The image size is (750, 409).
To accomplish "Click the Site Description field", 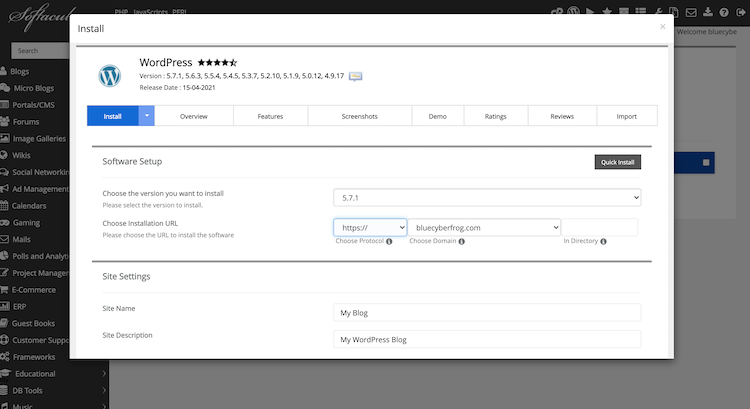I will [487, 340].
